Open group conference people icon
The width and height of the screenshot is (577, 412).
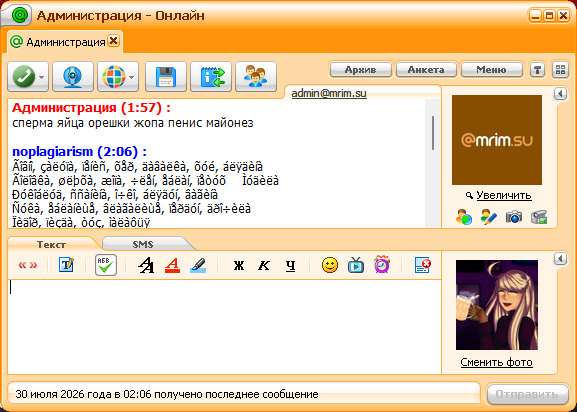tap(256, 77)
